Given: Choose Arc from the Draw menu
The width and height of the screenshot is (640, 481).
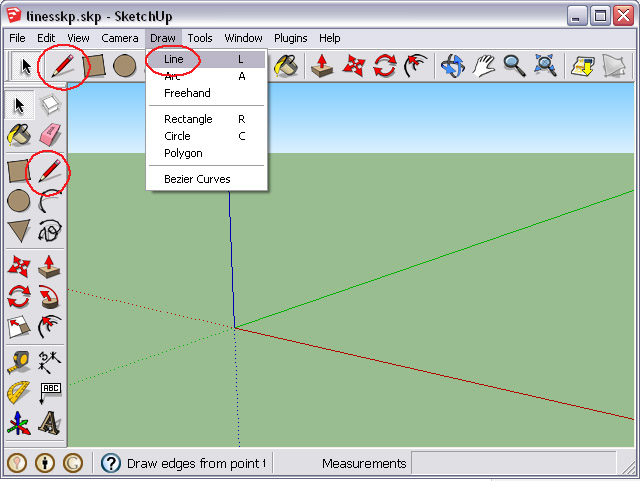Looking at the screenshot, I should [x=207, y=76].
